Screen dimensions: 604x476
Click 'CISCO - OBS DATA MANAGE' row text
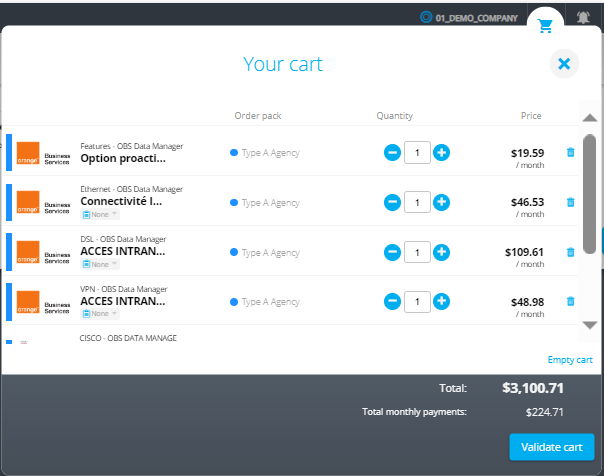tap(128, 338)
